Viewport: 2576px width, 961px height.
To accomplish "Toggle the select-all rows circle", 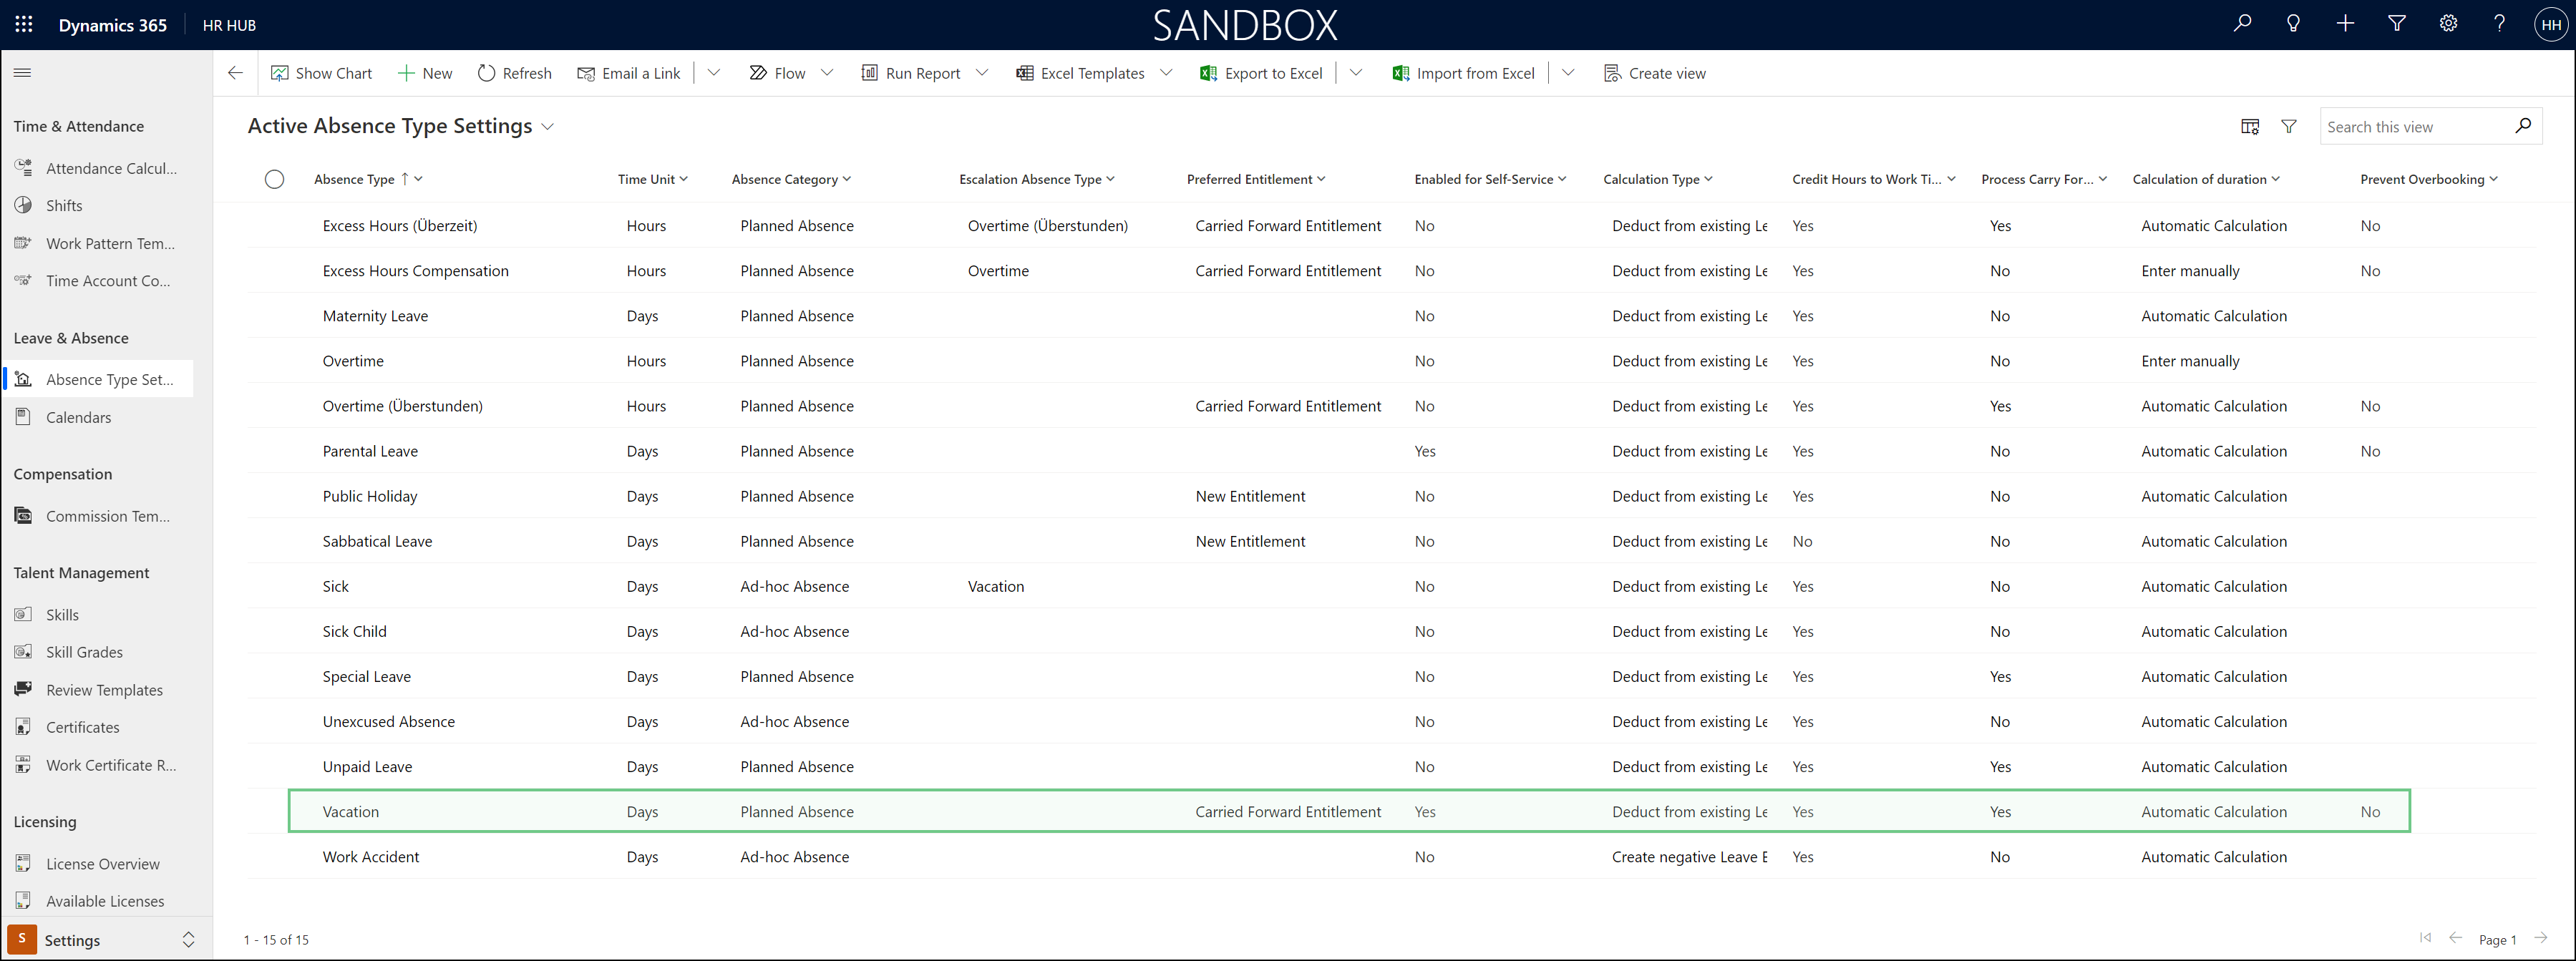I will (274, 180).
